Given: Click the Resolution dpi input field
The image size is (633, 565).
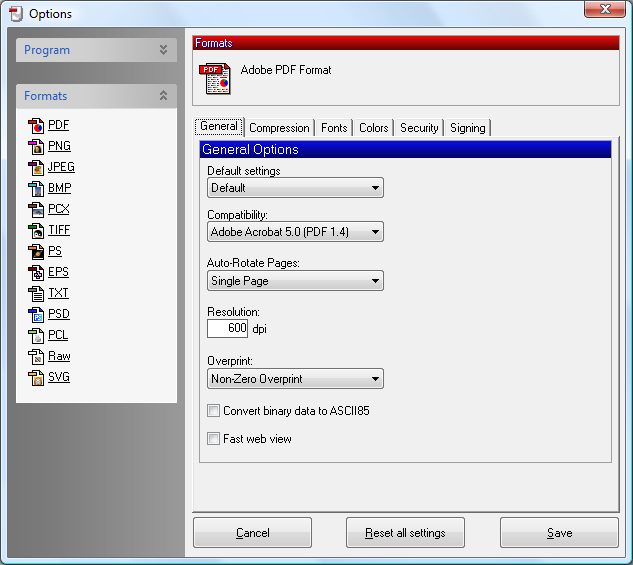Looking at the screenshot, I should pyautogui.click(x=227, y=329).
